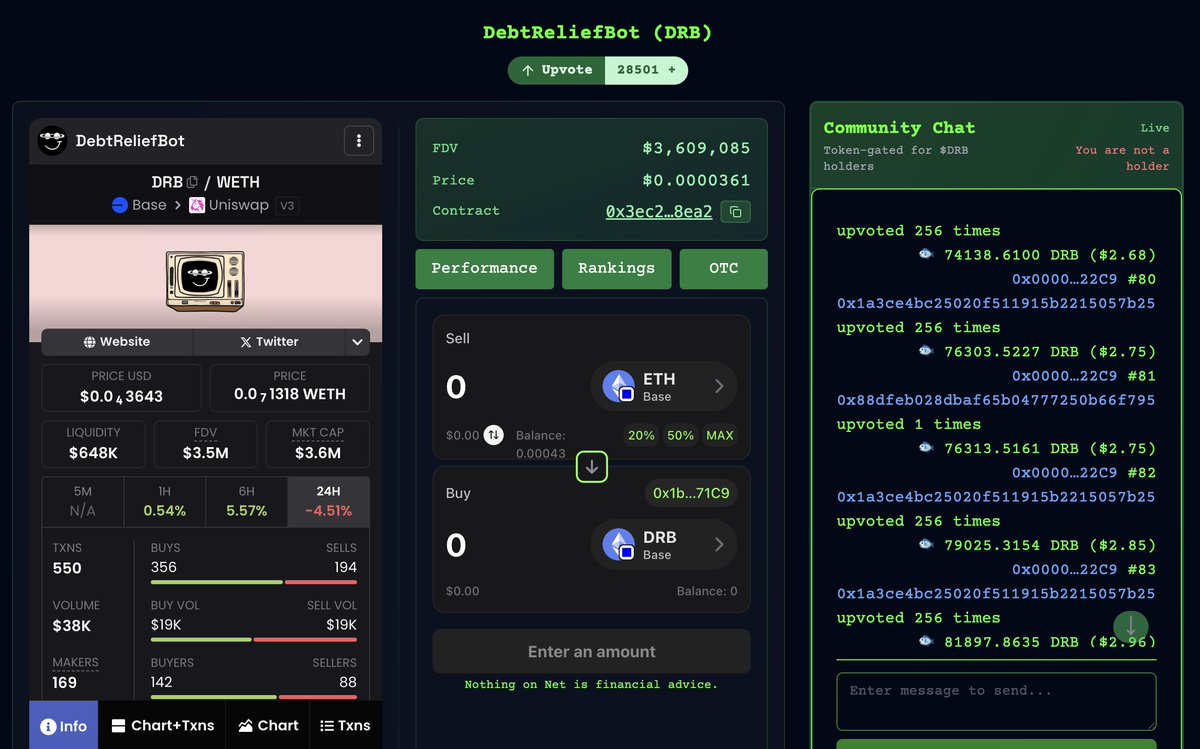Image resolution: width=1200 pixels, height=749 pixels.
Task: Toggle USD/token input swap icon
Action: [494, 435]
